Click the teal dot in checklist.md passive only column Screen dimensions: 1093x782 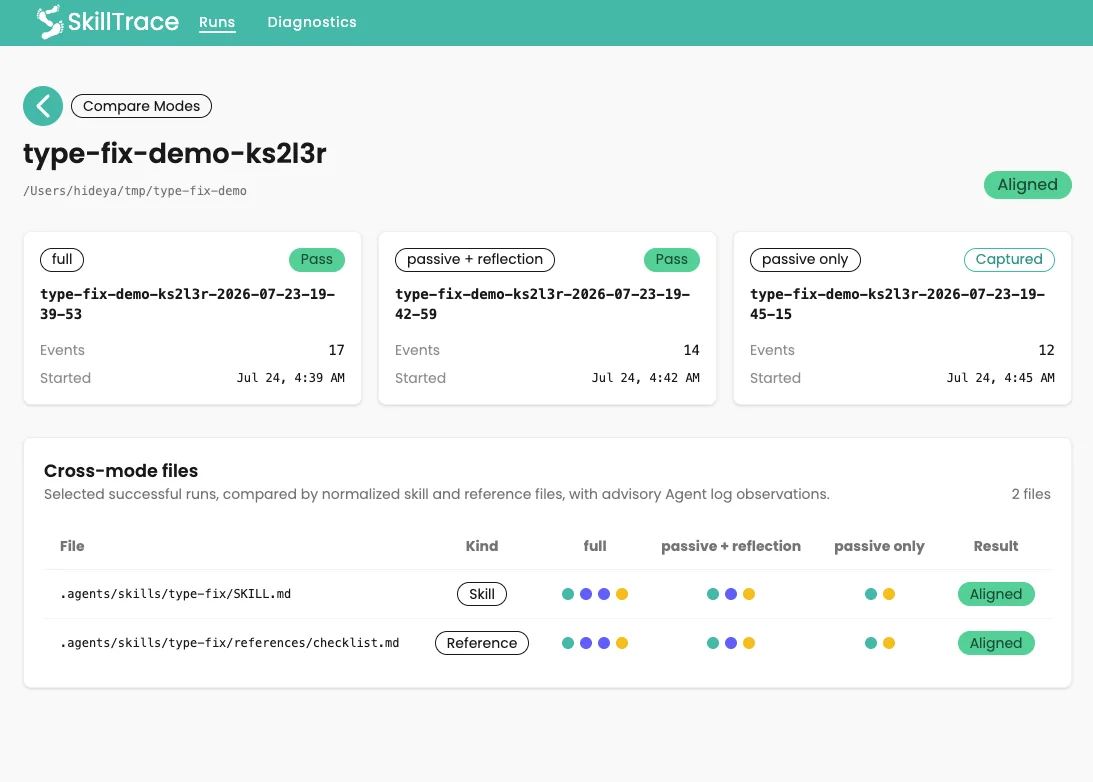(x=871, y=643)
